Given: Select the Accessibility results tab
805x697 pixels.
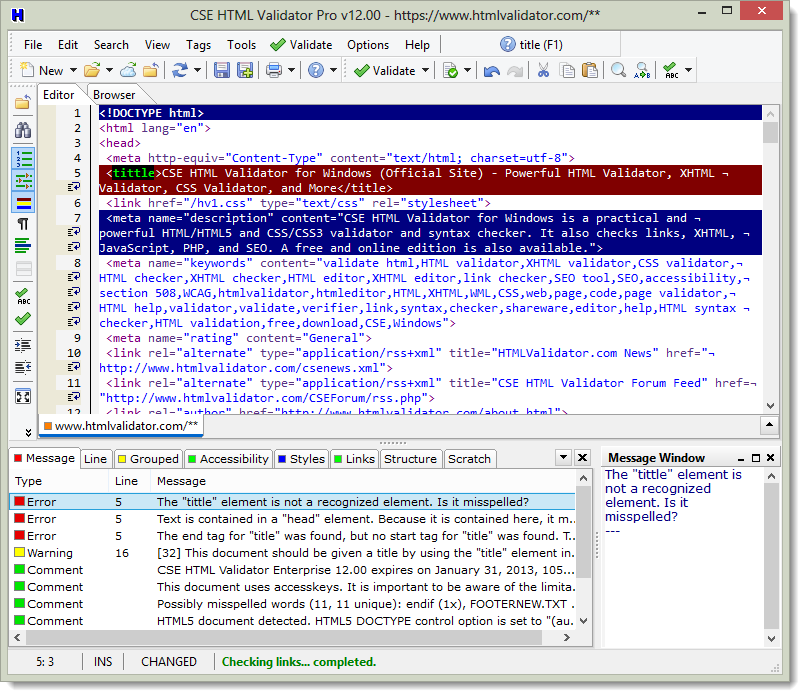Looking at the screenshot, I should 228,458.
